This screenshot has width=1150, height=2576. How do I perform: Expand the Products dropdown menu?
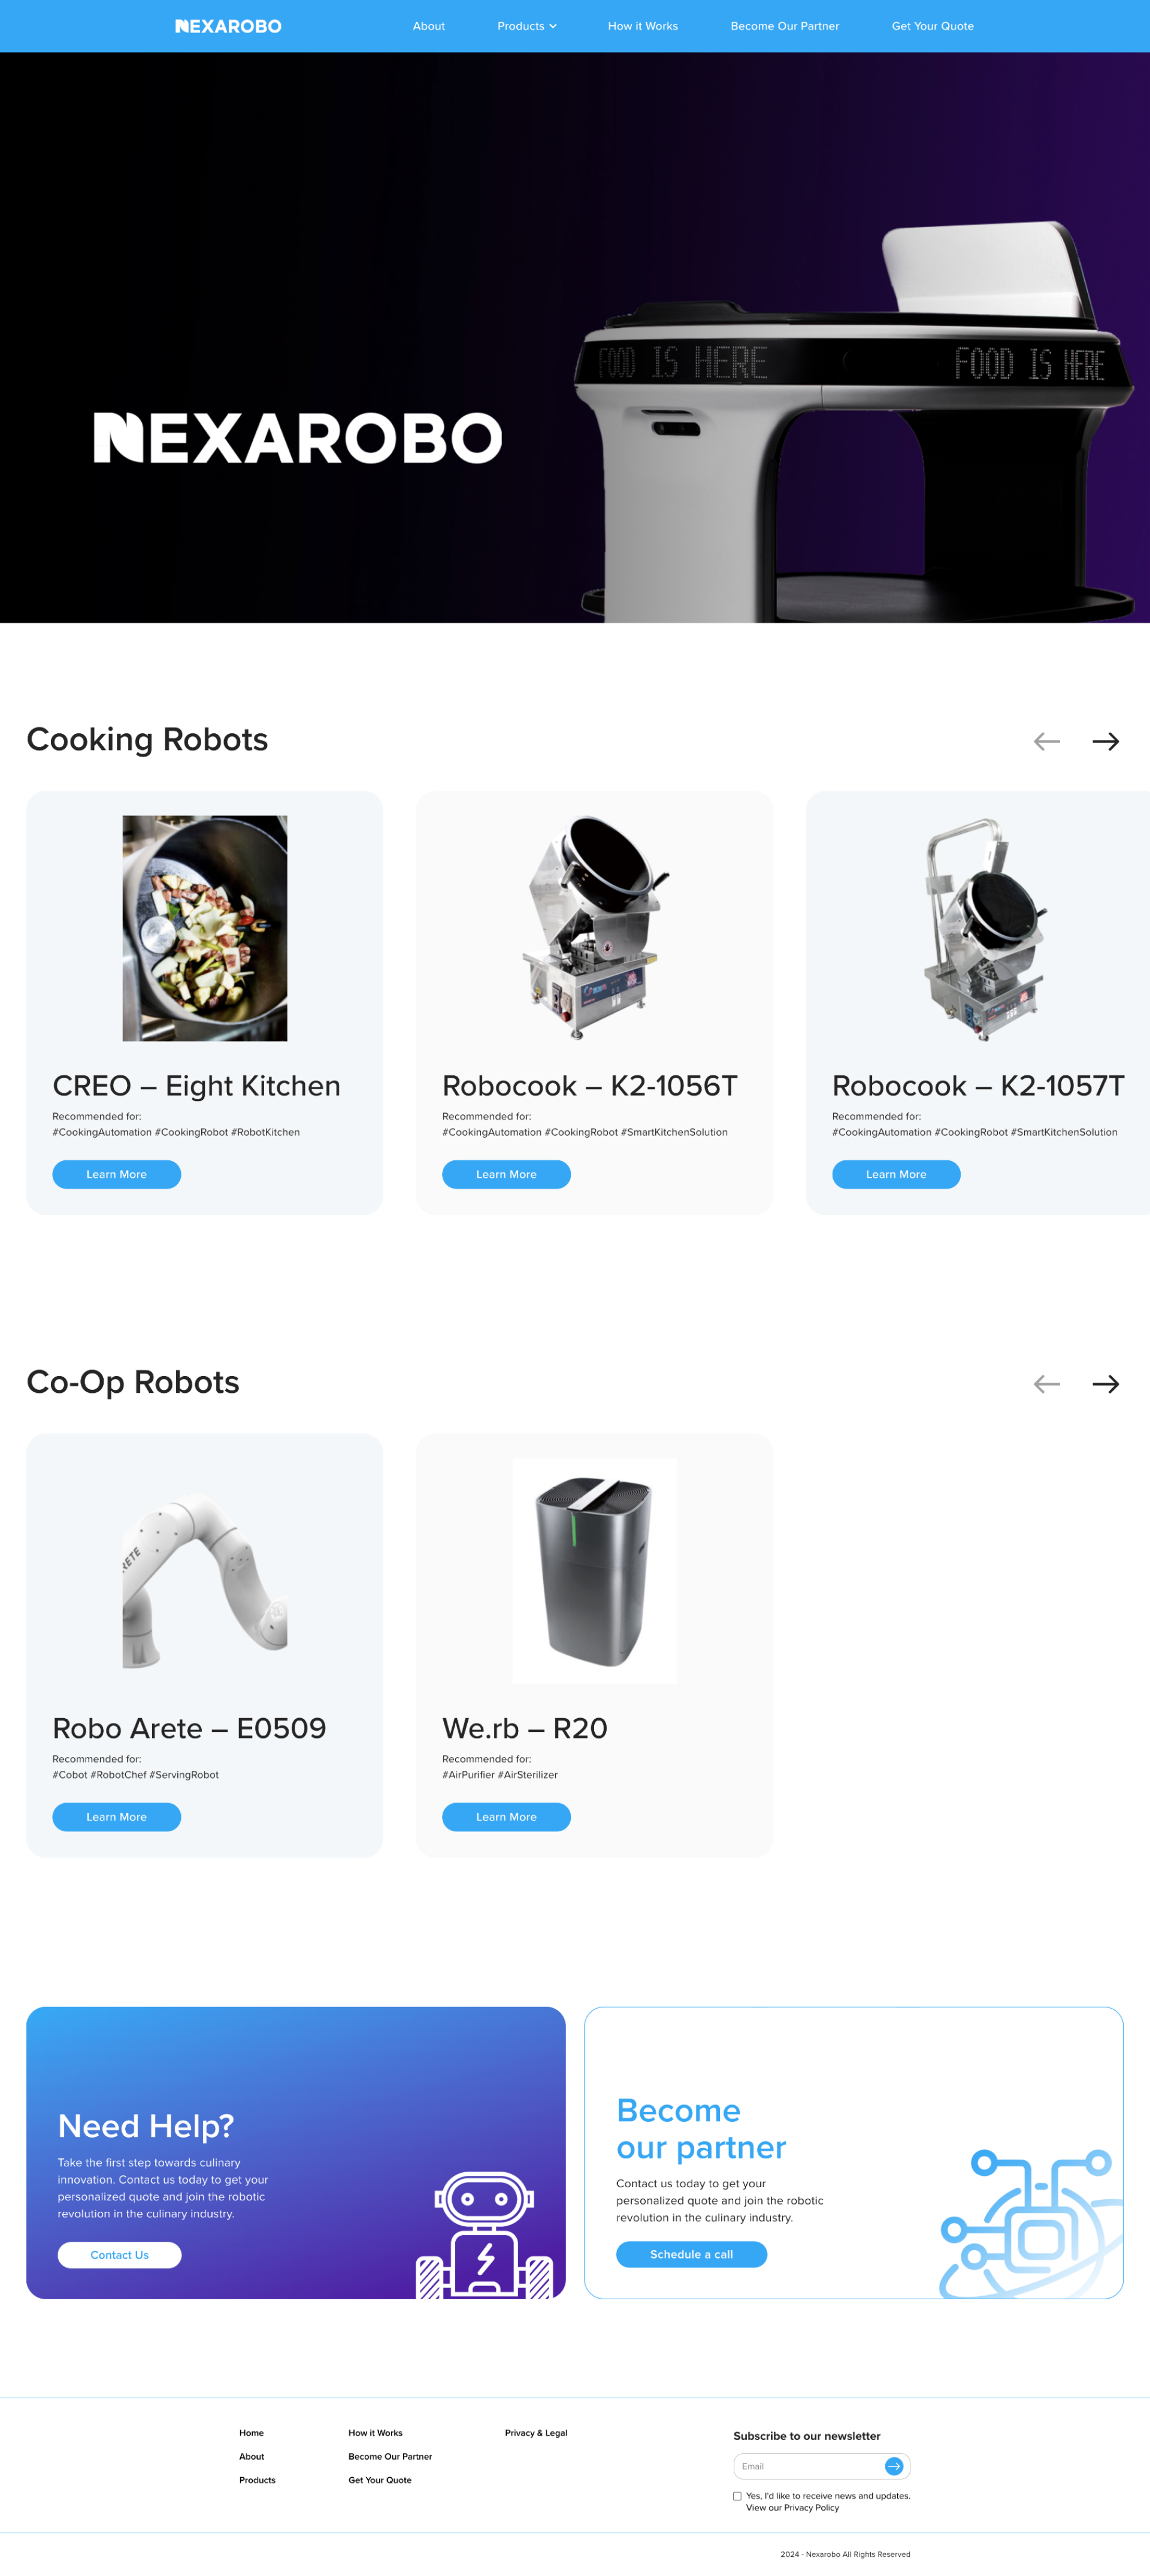point(526,26)
